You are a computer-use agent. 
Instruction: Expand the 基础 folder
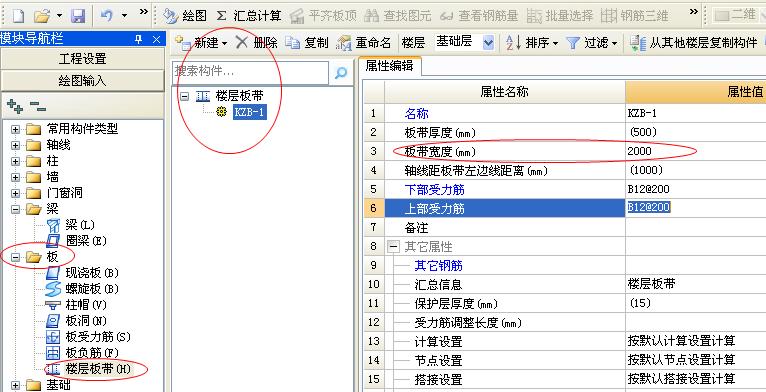pyautogui.click(x=16, y=385)
